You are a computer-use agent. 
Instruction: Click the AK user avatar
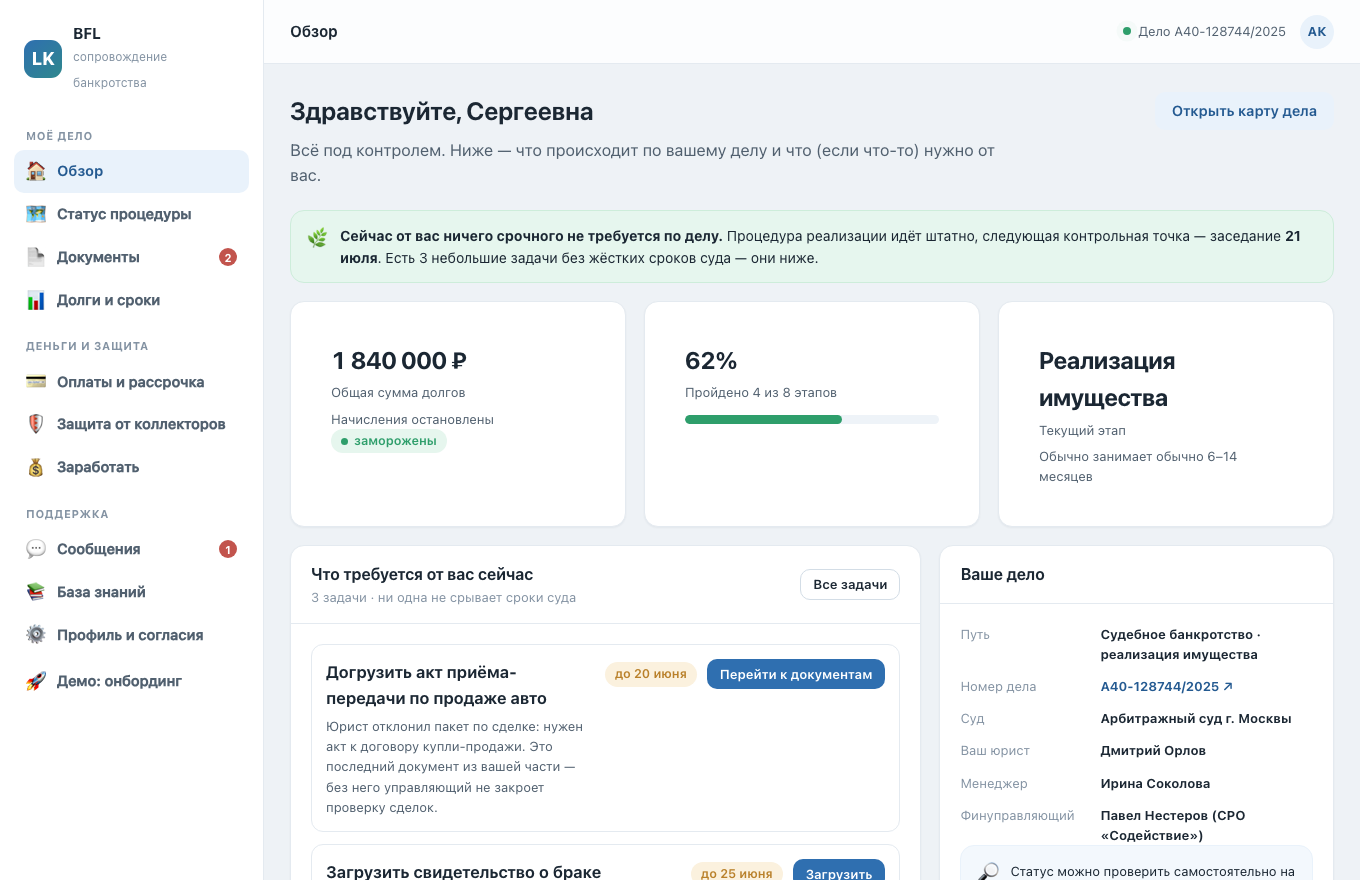(x=1317, y=31)
